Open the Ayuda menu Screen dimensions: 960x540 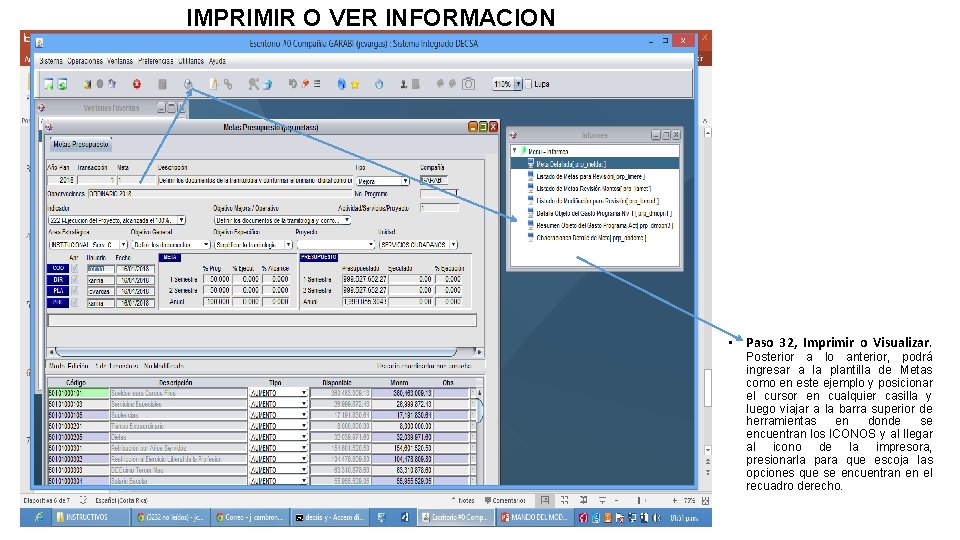(x=217, y=61)
